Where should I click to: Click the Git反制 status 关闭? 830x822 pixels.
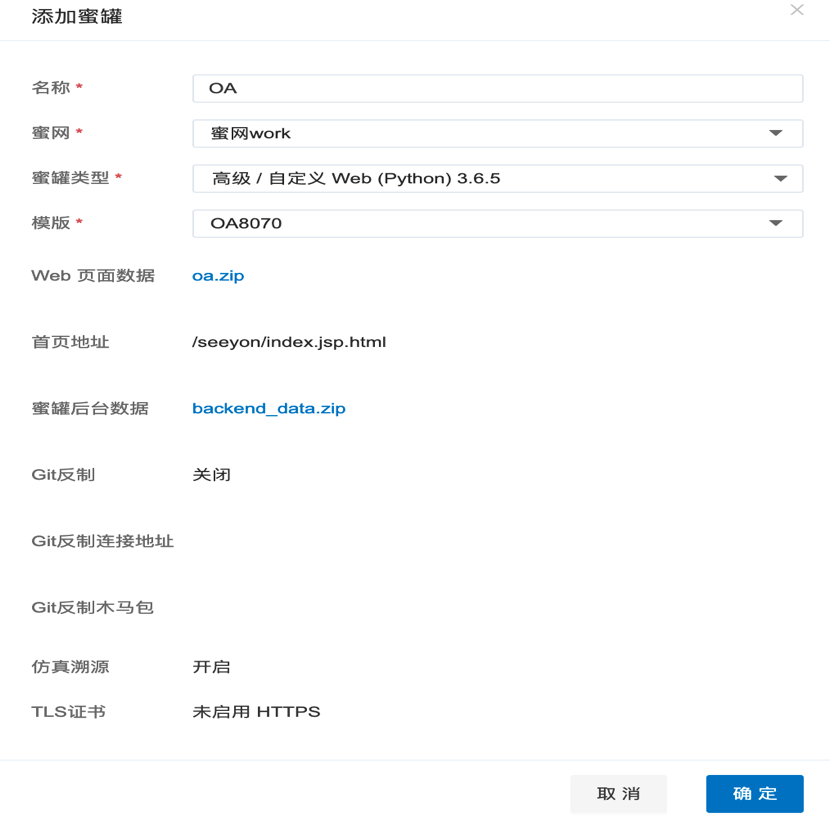[211, 474]
